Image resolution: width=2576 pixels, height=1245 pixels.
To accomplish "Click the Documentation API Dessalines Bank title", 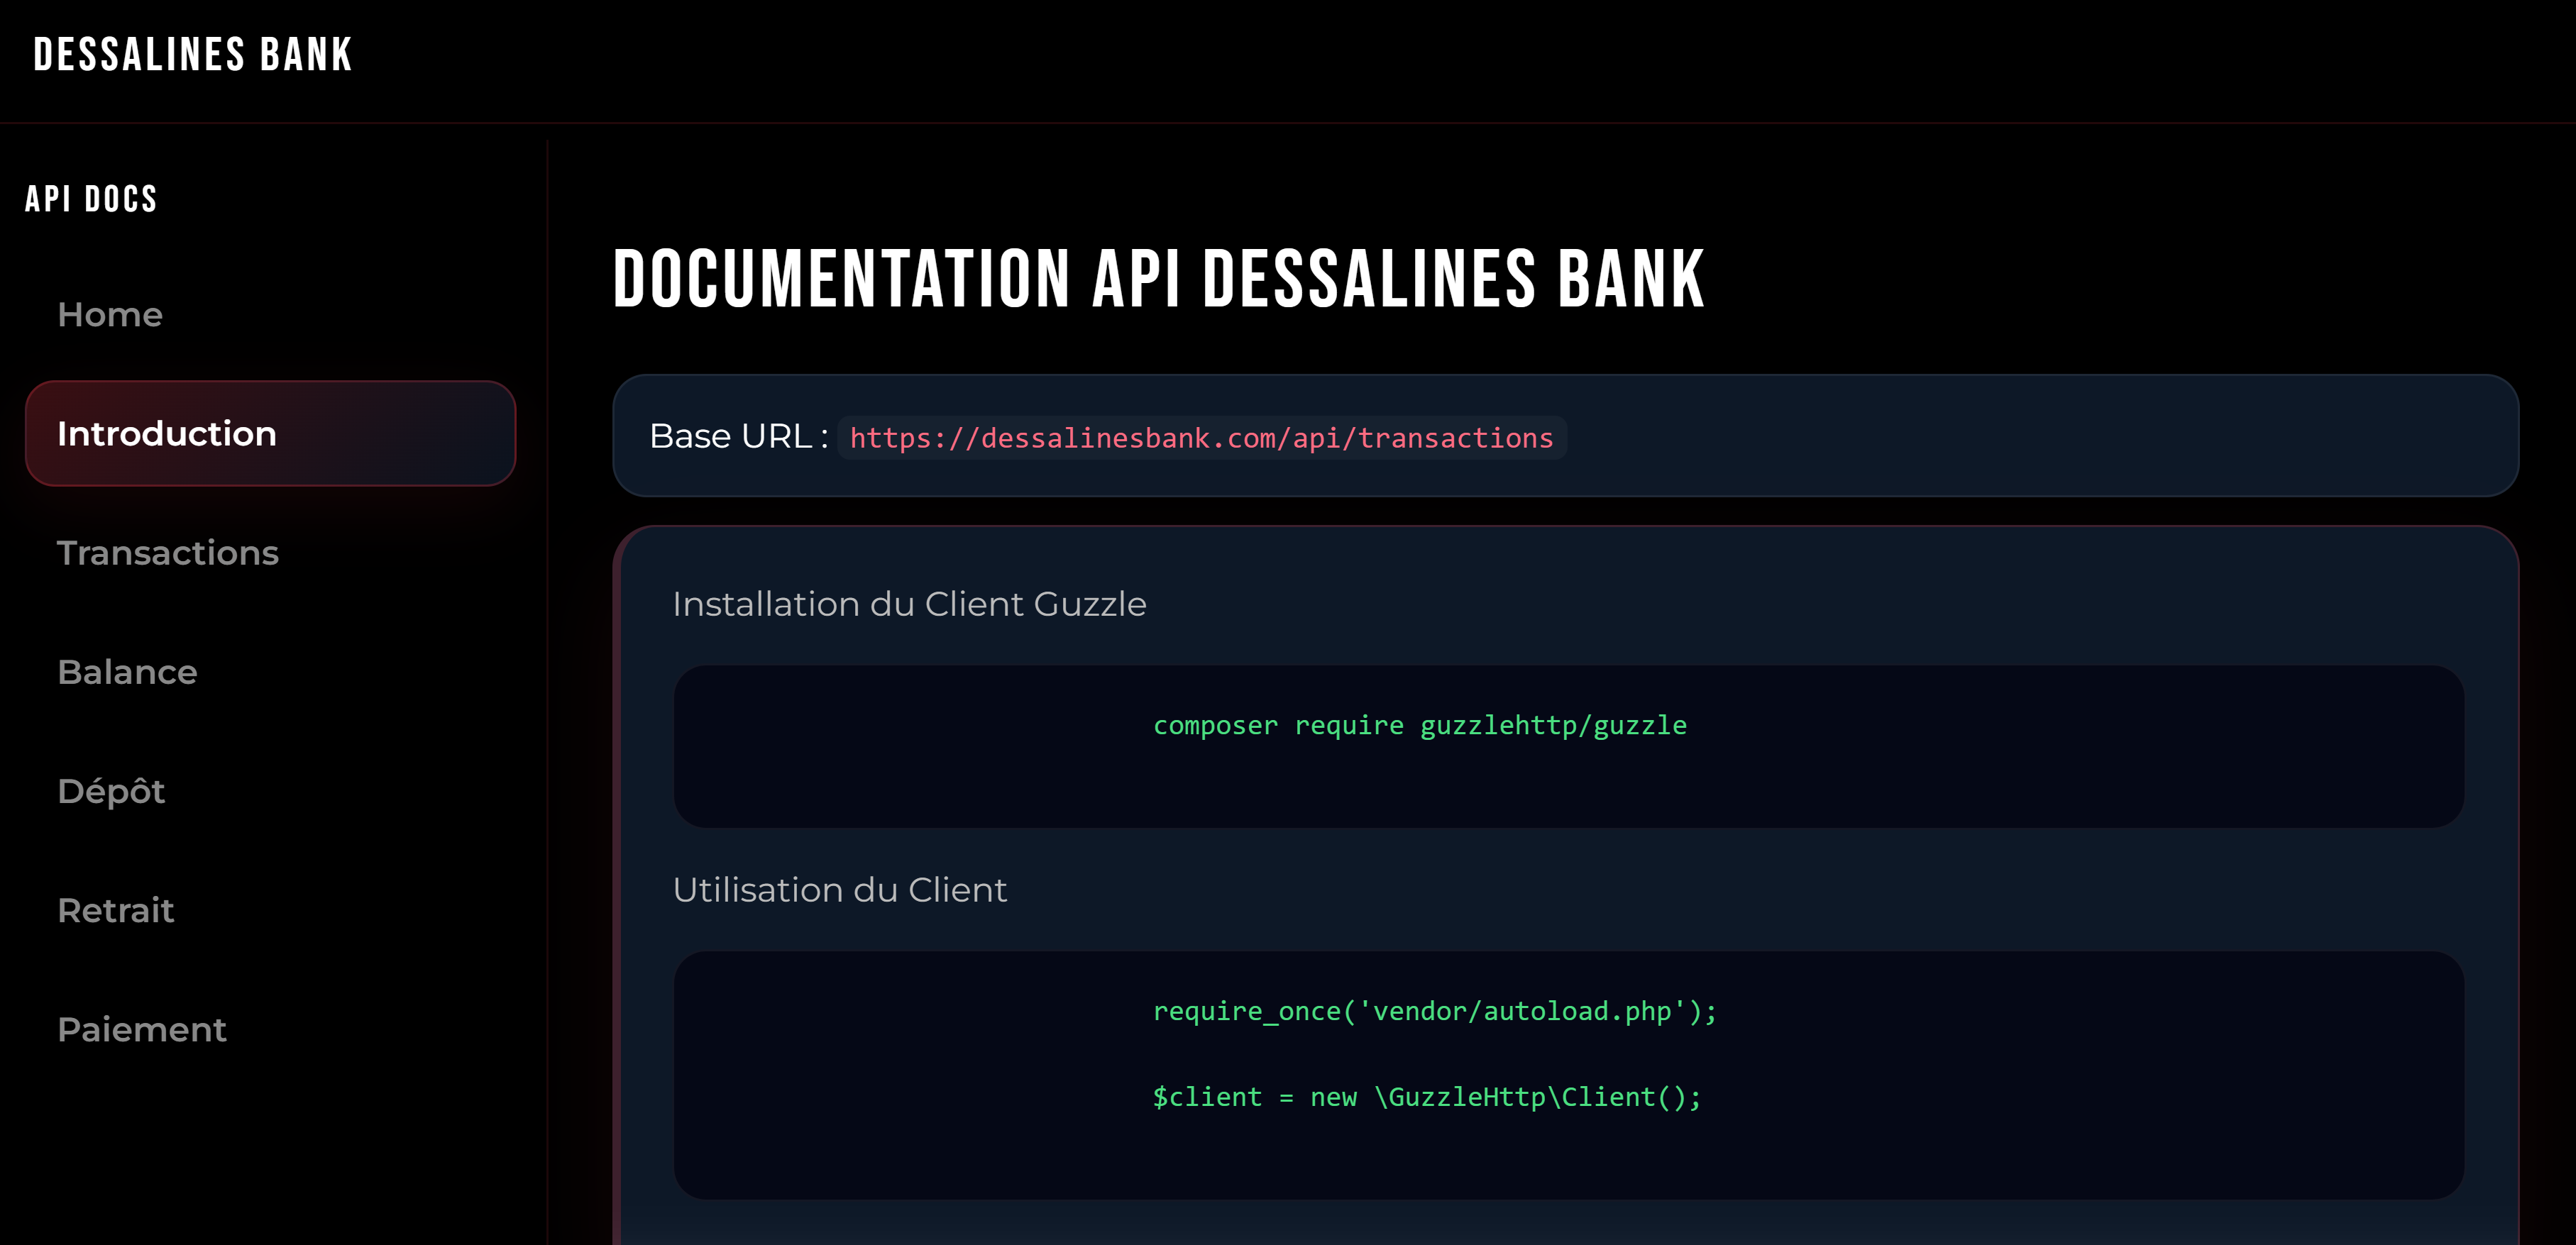I will 1158,279.
